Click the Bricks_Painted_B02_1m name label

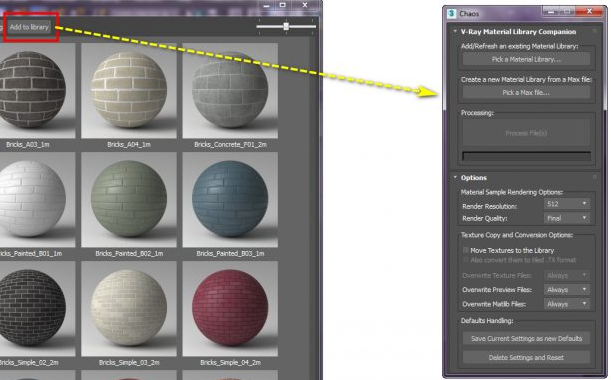coord(129,254)
